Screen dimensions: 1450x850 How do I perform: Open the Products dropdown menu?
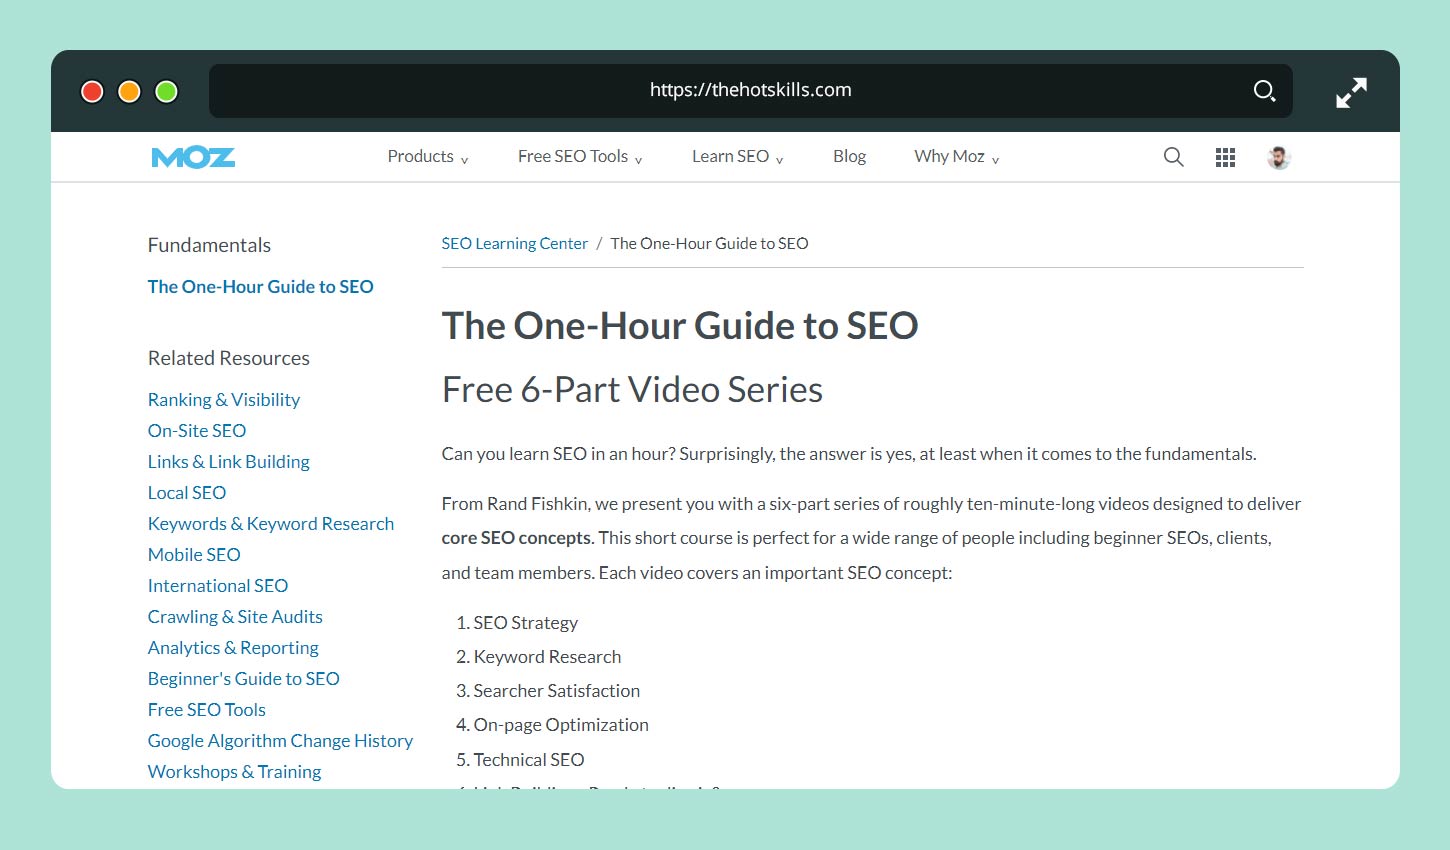tap(420, 156)
